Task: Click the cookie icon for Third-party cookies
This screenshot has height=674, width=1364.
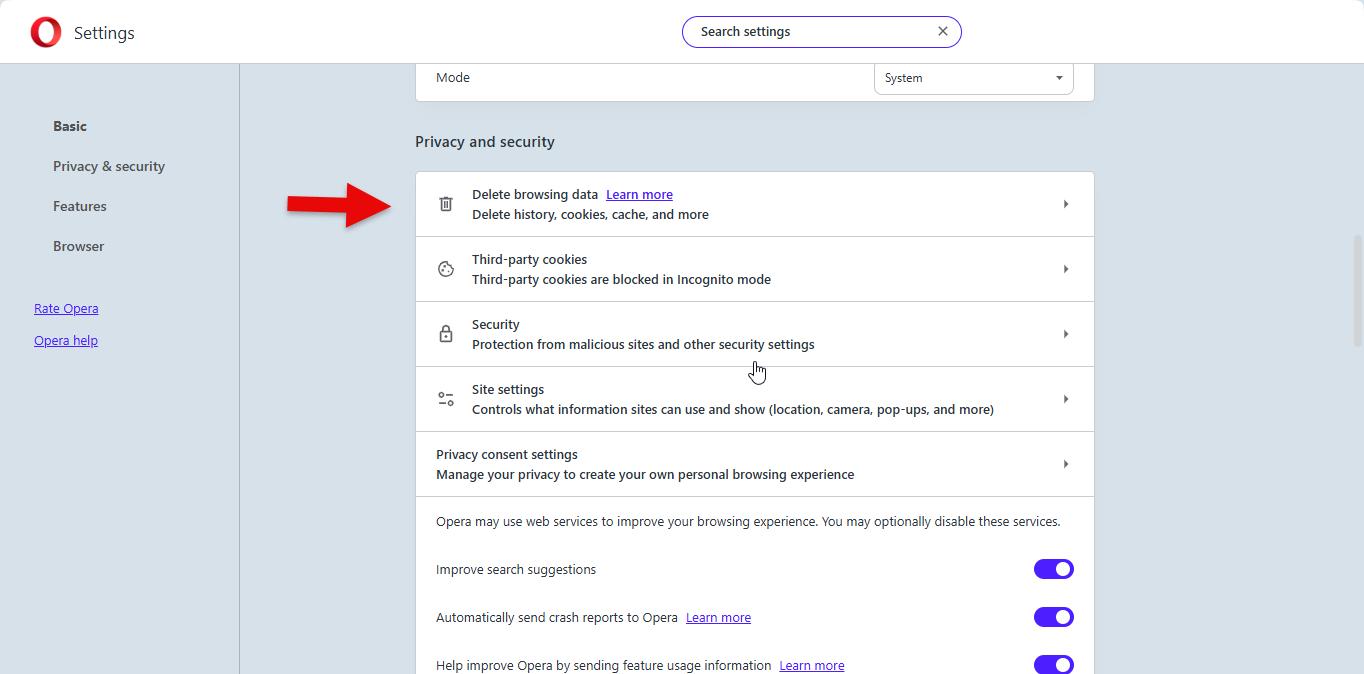Action: point(446,269)
